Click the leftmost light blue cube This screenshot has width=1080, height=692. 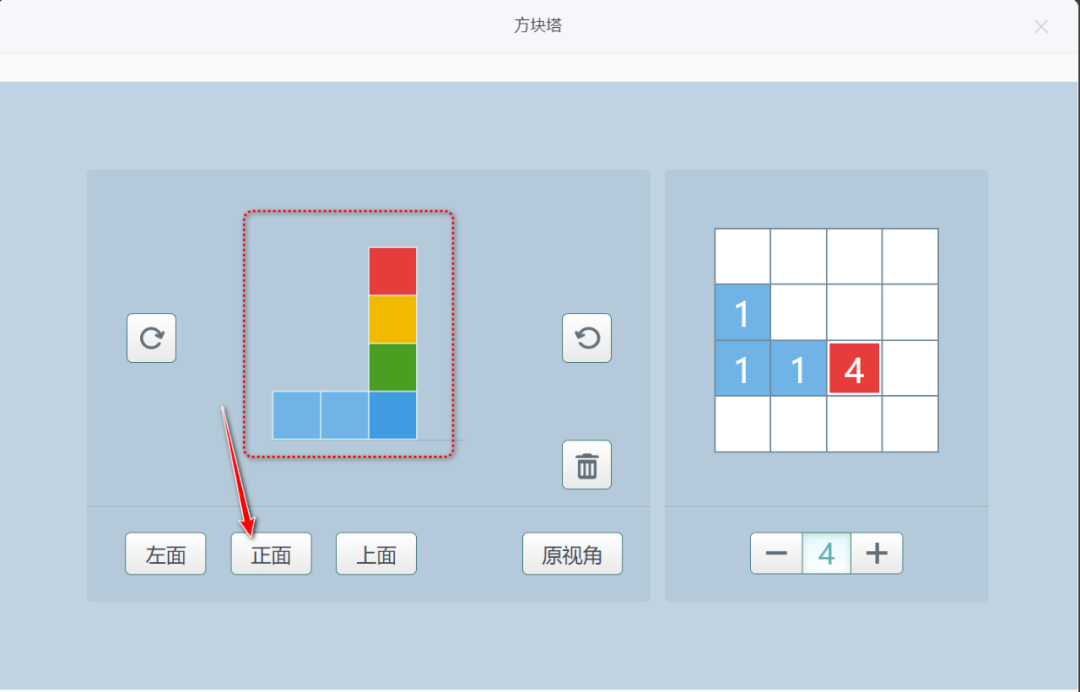(295, 417)
